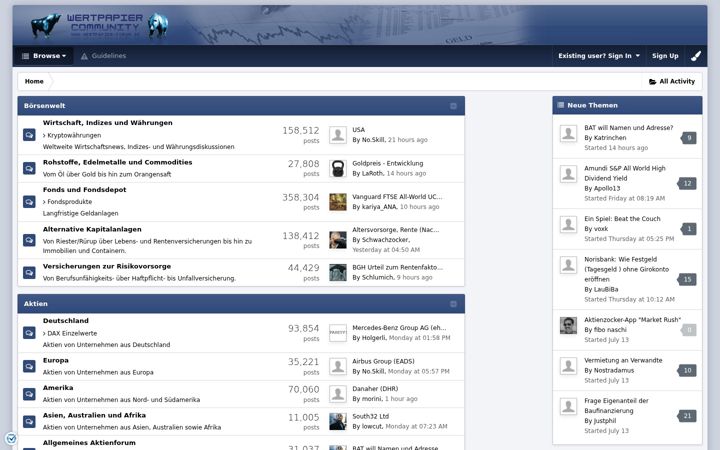
Task: Click the Sign Up button
Action: click(x=665, y=56)
